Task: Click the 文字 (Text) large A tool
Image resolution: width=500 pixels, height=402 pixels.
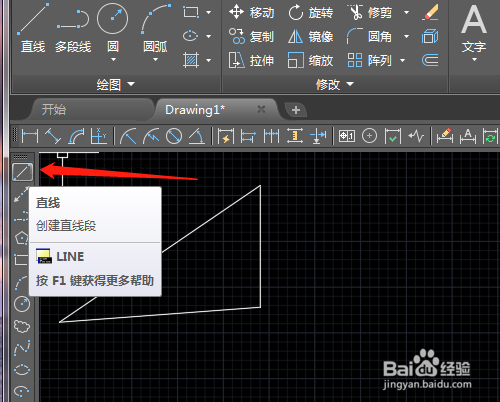Action: [474, 28]
